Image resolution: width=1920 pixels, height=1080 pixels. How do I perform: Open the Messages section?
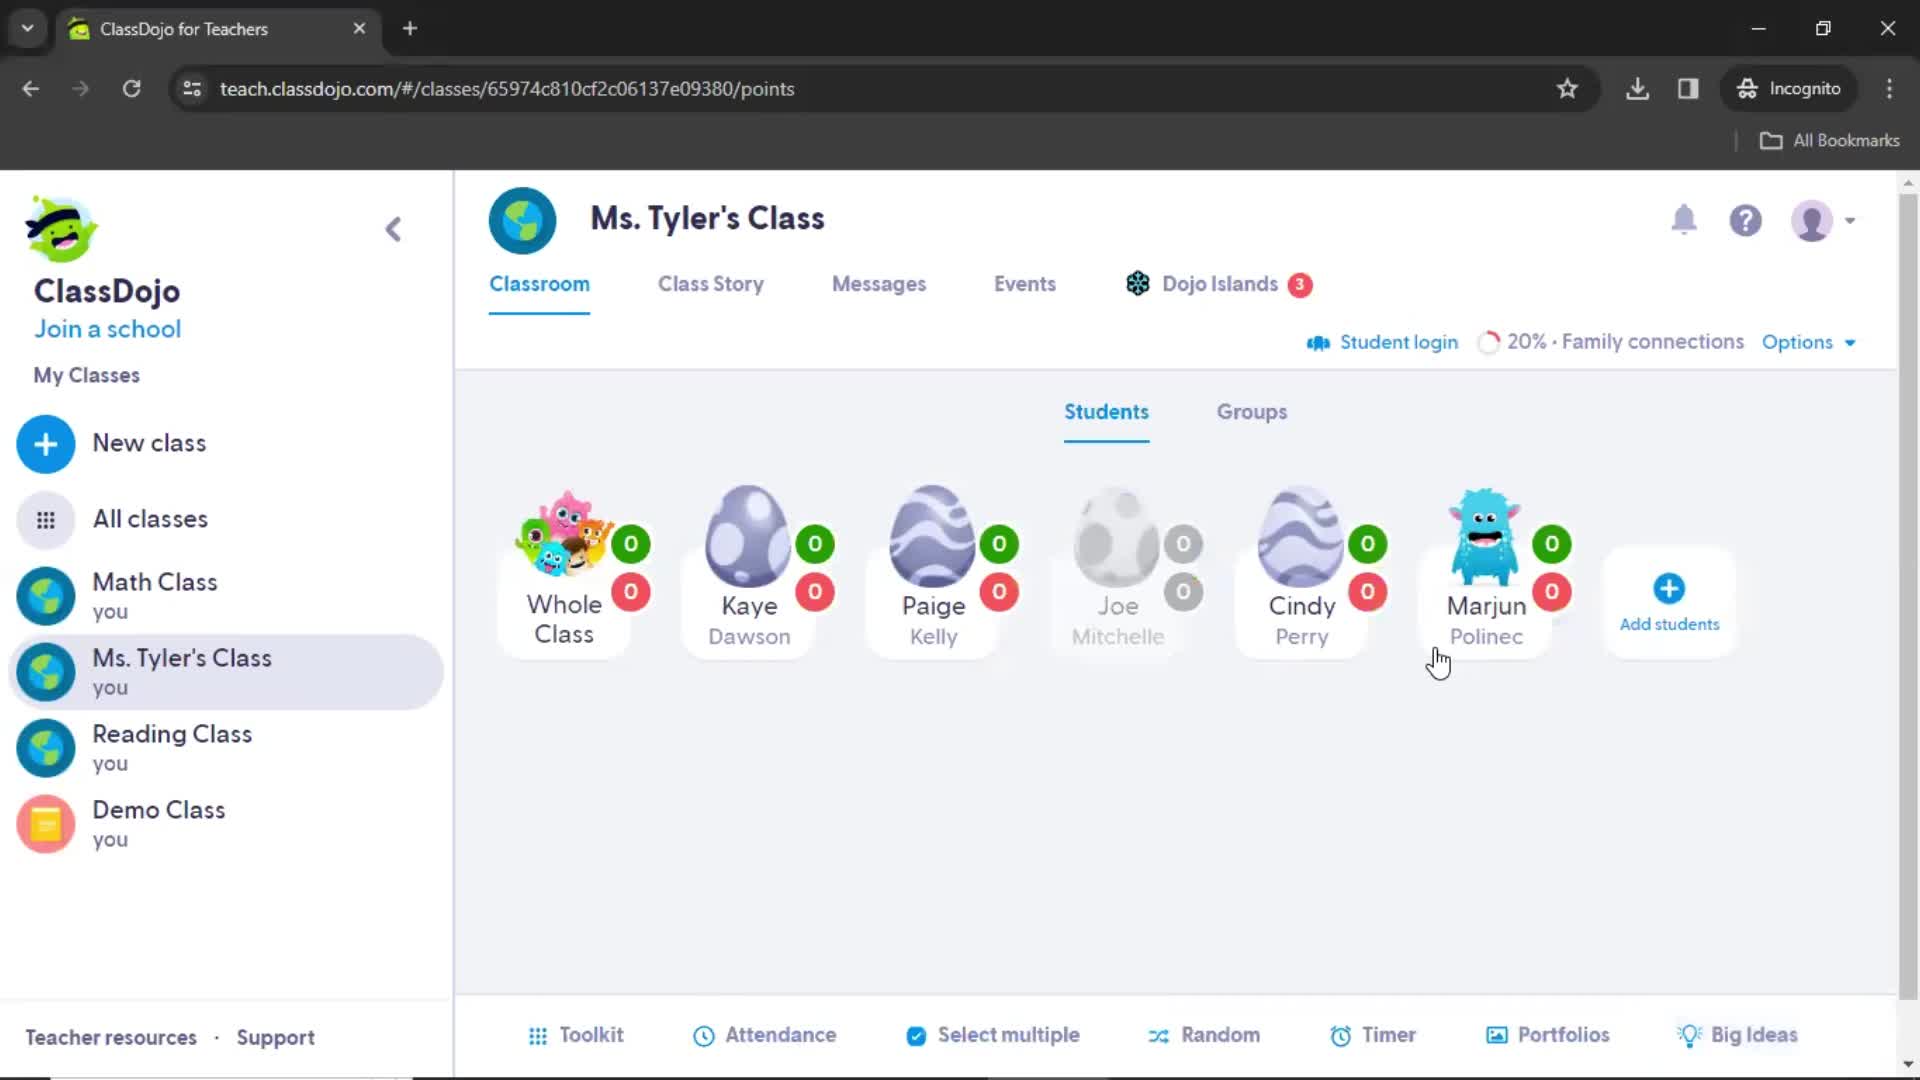[878, 284]
